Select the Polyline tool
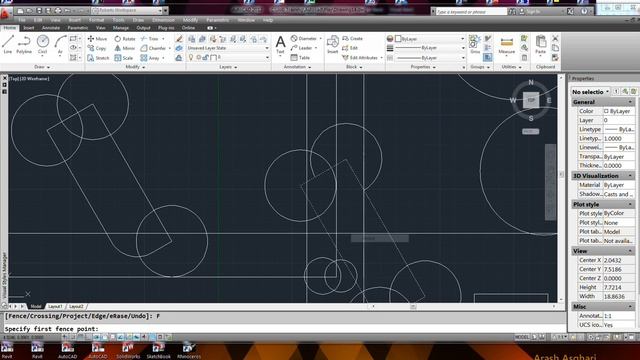The width and height of the screenshot is (640, 360). [x=24, y=44]
